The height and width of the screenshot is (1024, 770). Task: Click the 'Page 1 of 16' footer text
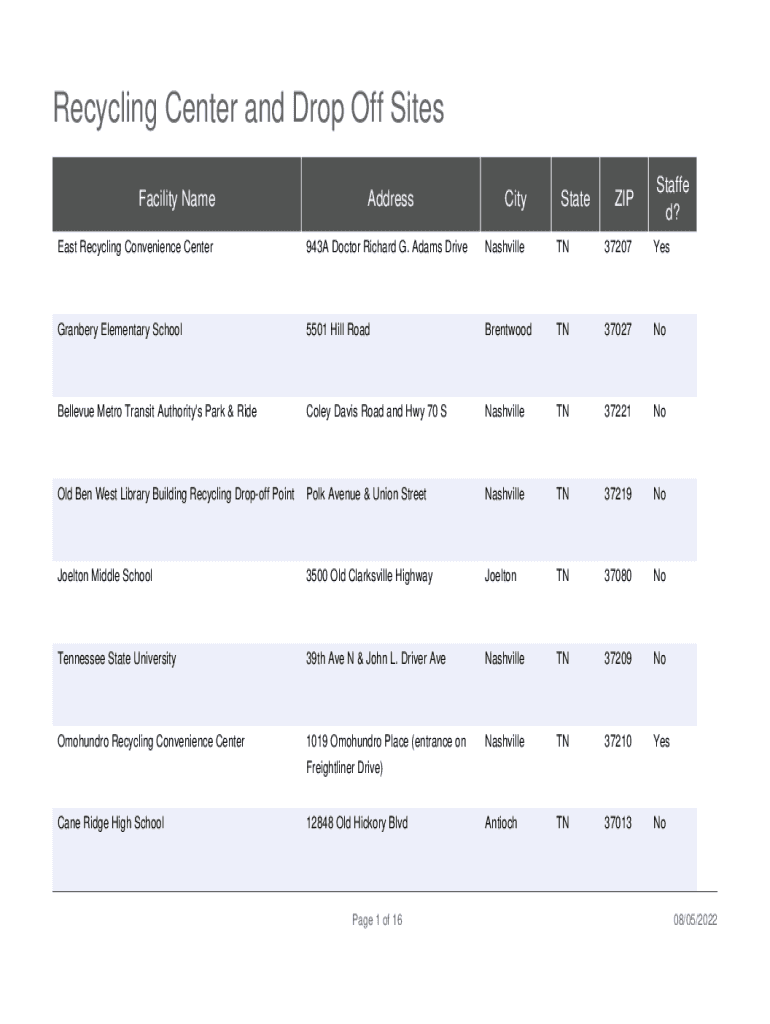point(377,920)
